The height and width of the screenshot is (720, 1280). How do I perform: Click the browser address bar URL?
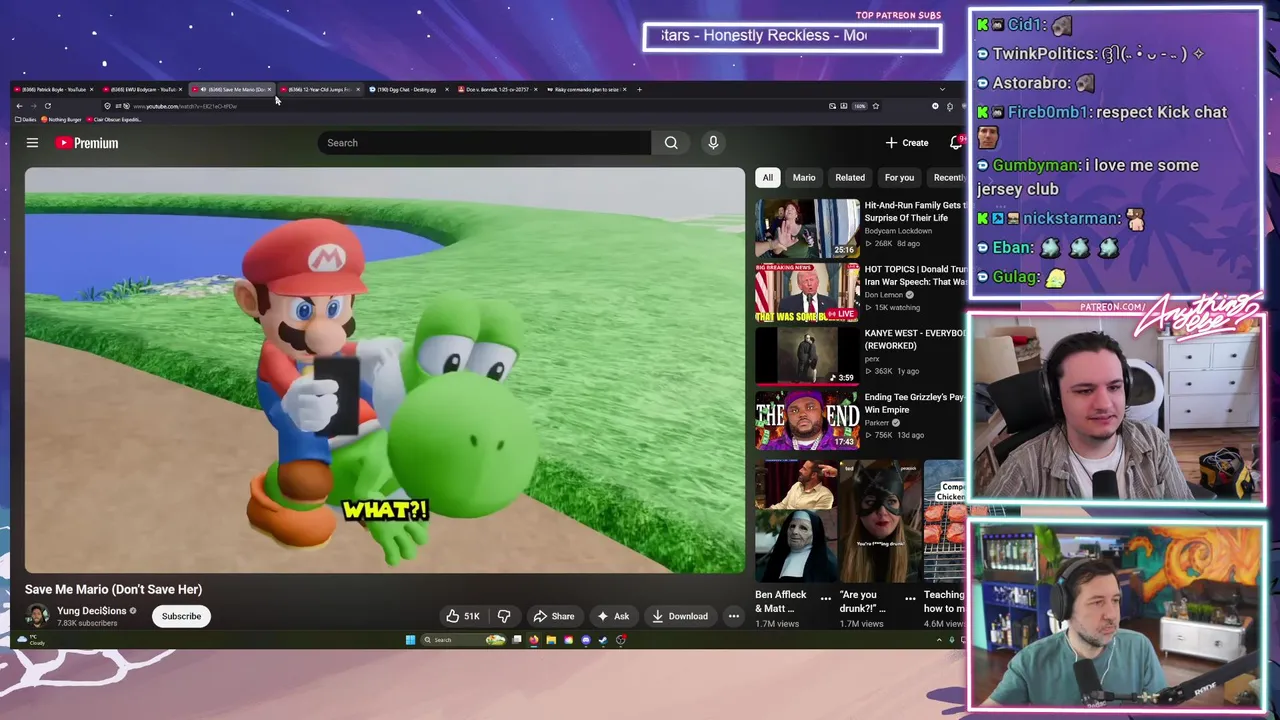click(x=185, y=106)
